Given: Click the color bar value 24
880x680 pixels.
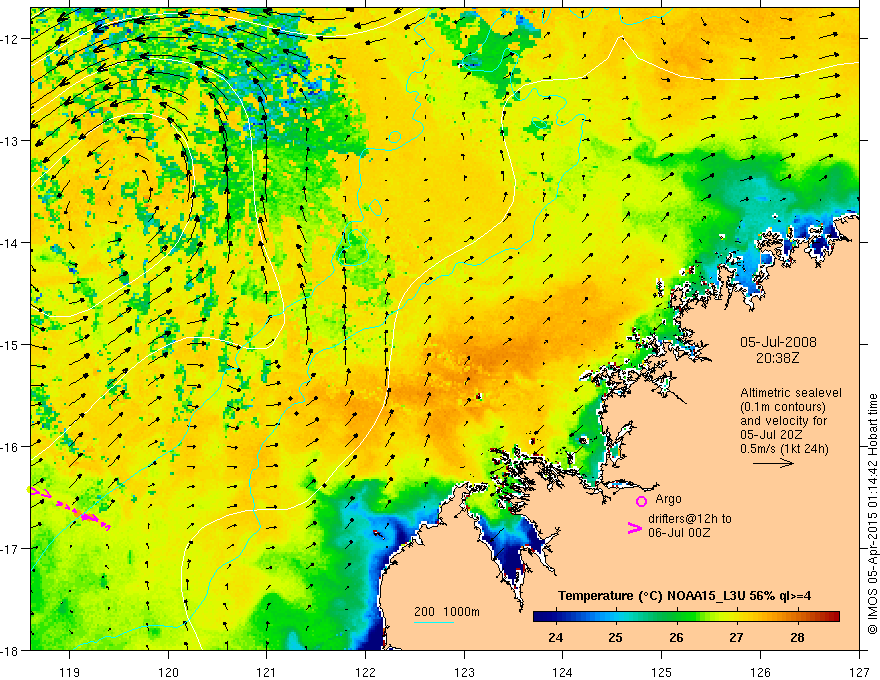Looking at the screenshot, I should coord(556,637).
